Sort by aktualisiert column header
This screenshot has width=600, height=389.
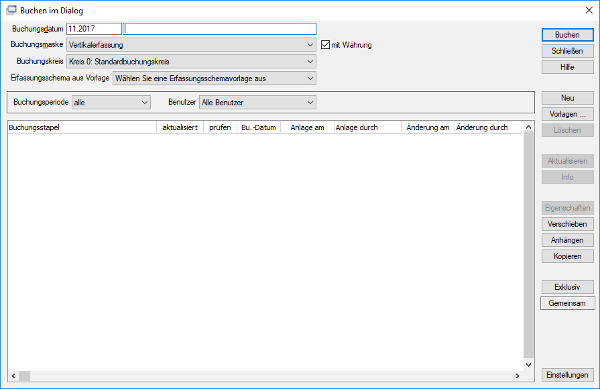[x=180, y=127]
